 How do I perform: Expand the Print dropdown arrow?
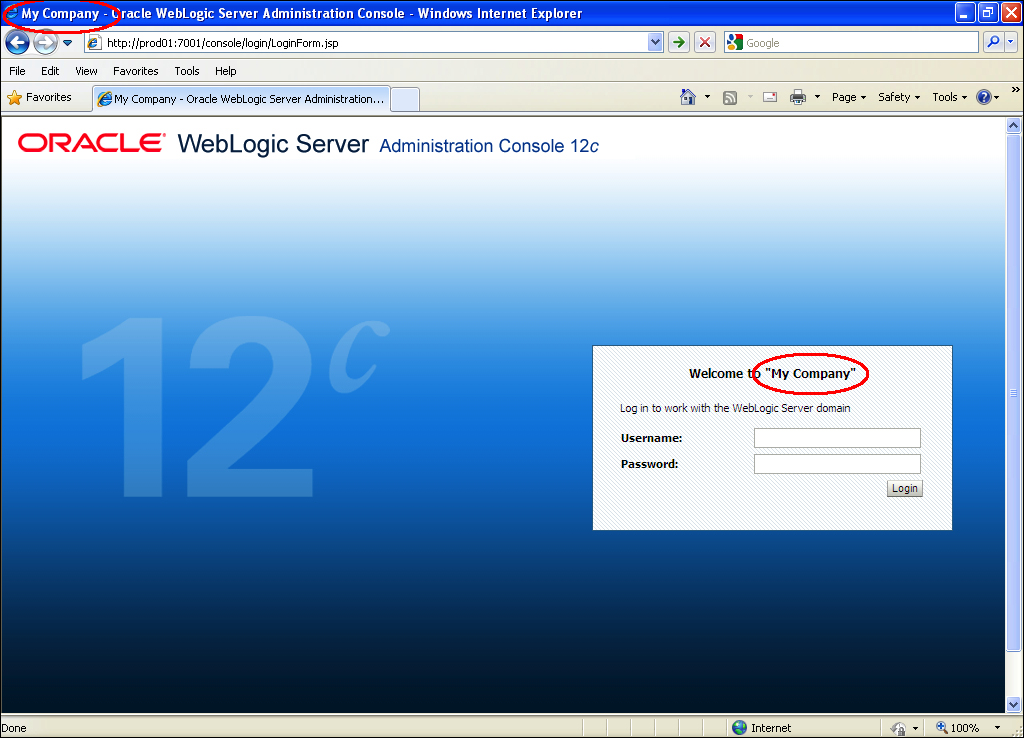[x=817, y=97]
